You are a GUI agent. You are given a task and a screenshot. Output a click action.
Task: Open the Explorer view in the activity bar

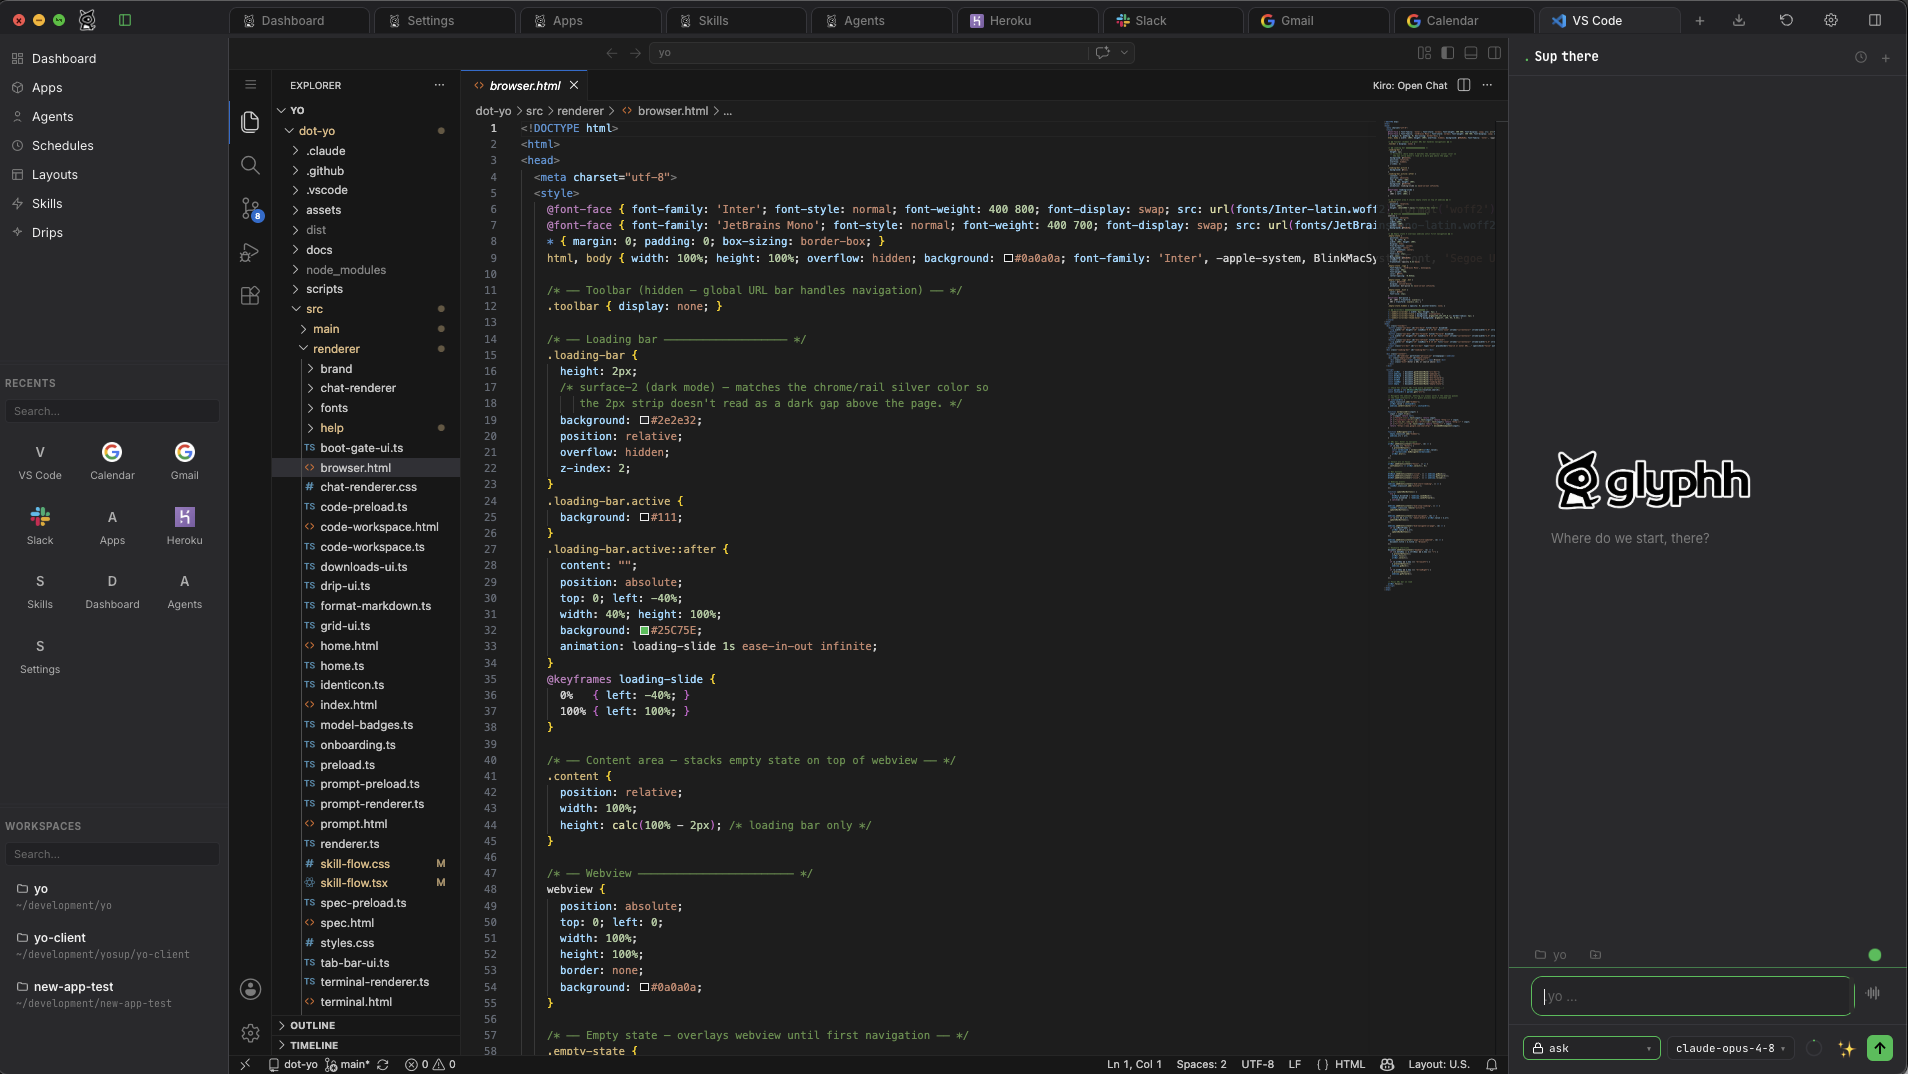[x=250, y=122]
